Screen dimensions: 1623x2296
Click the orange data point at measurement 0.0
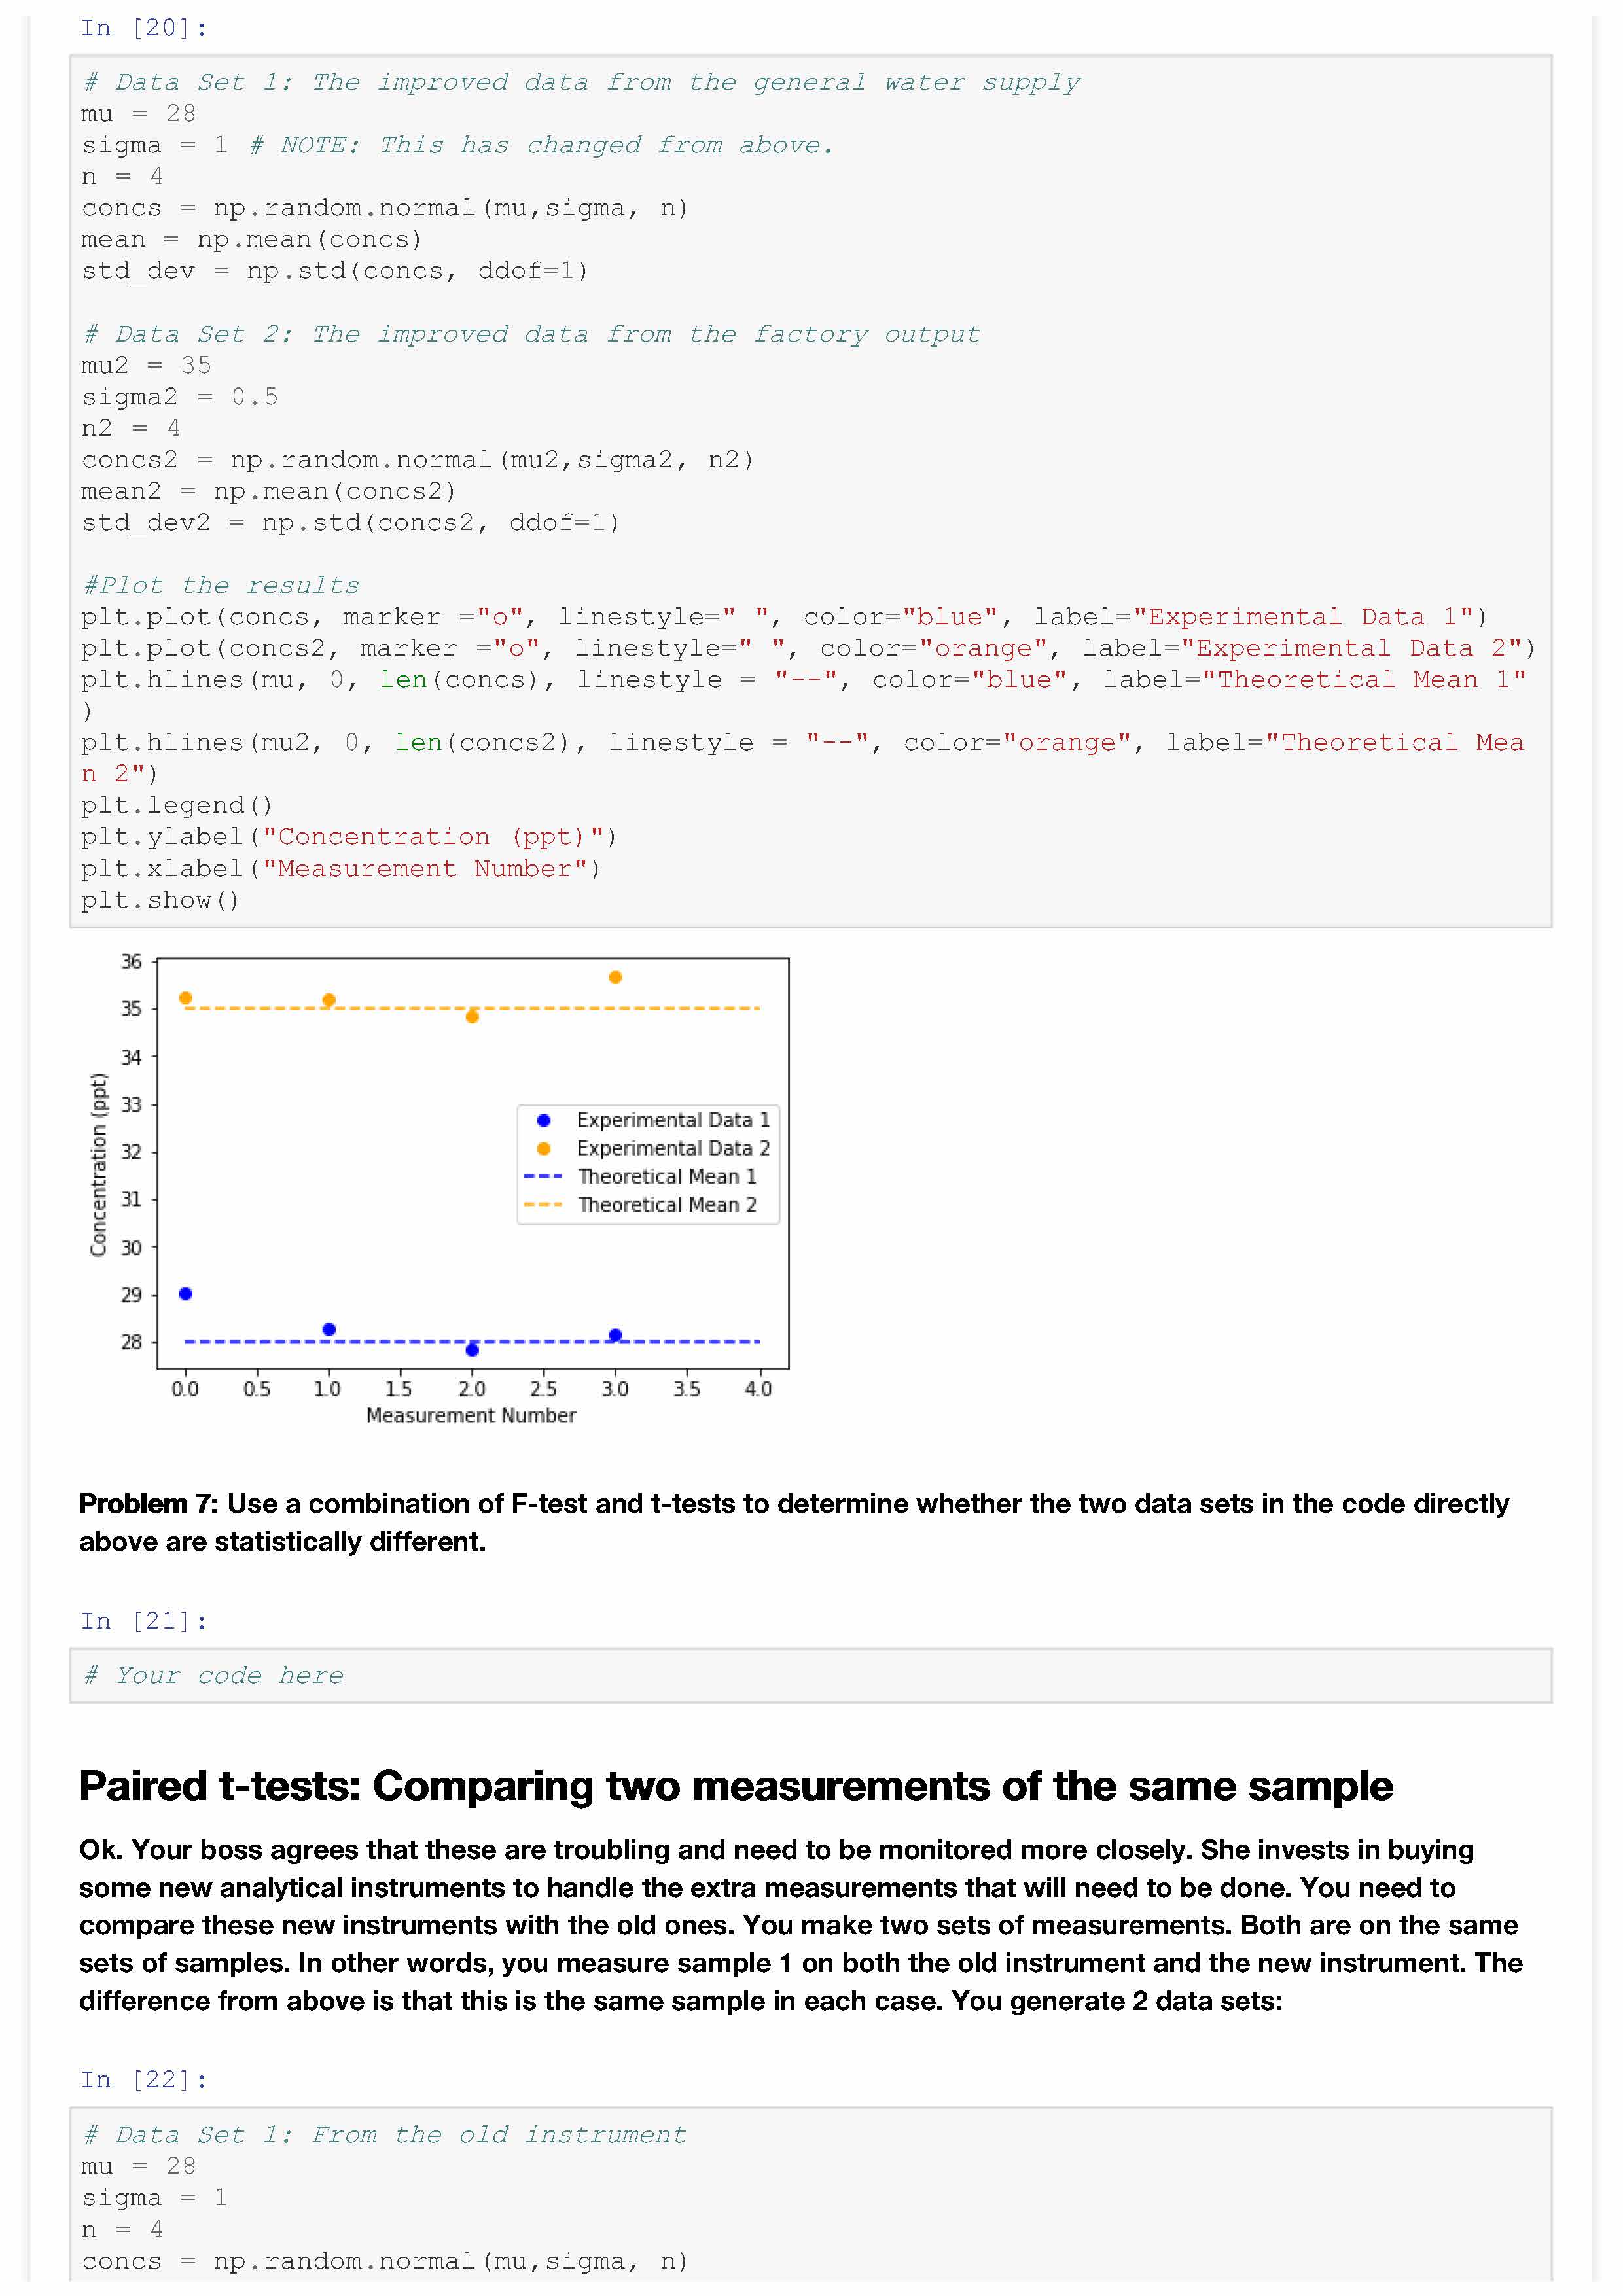pyautogui.click(x=185, y=998)
